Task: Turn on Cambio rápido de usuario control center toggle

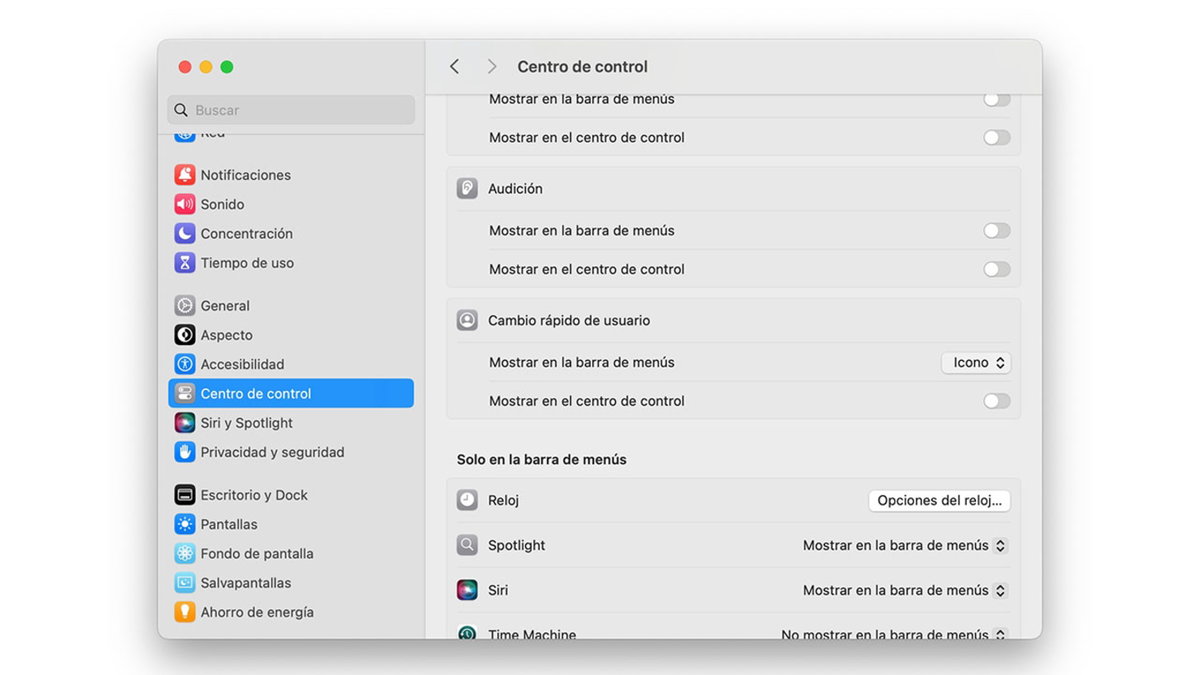Action: [x=996, y=401]
